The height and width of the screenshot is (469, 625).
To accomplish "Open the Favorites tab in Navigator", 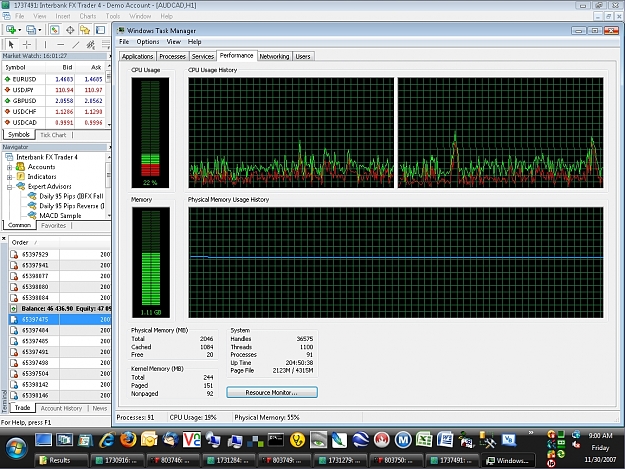I will click(x=53, y=226).
